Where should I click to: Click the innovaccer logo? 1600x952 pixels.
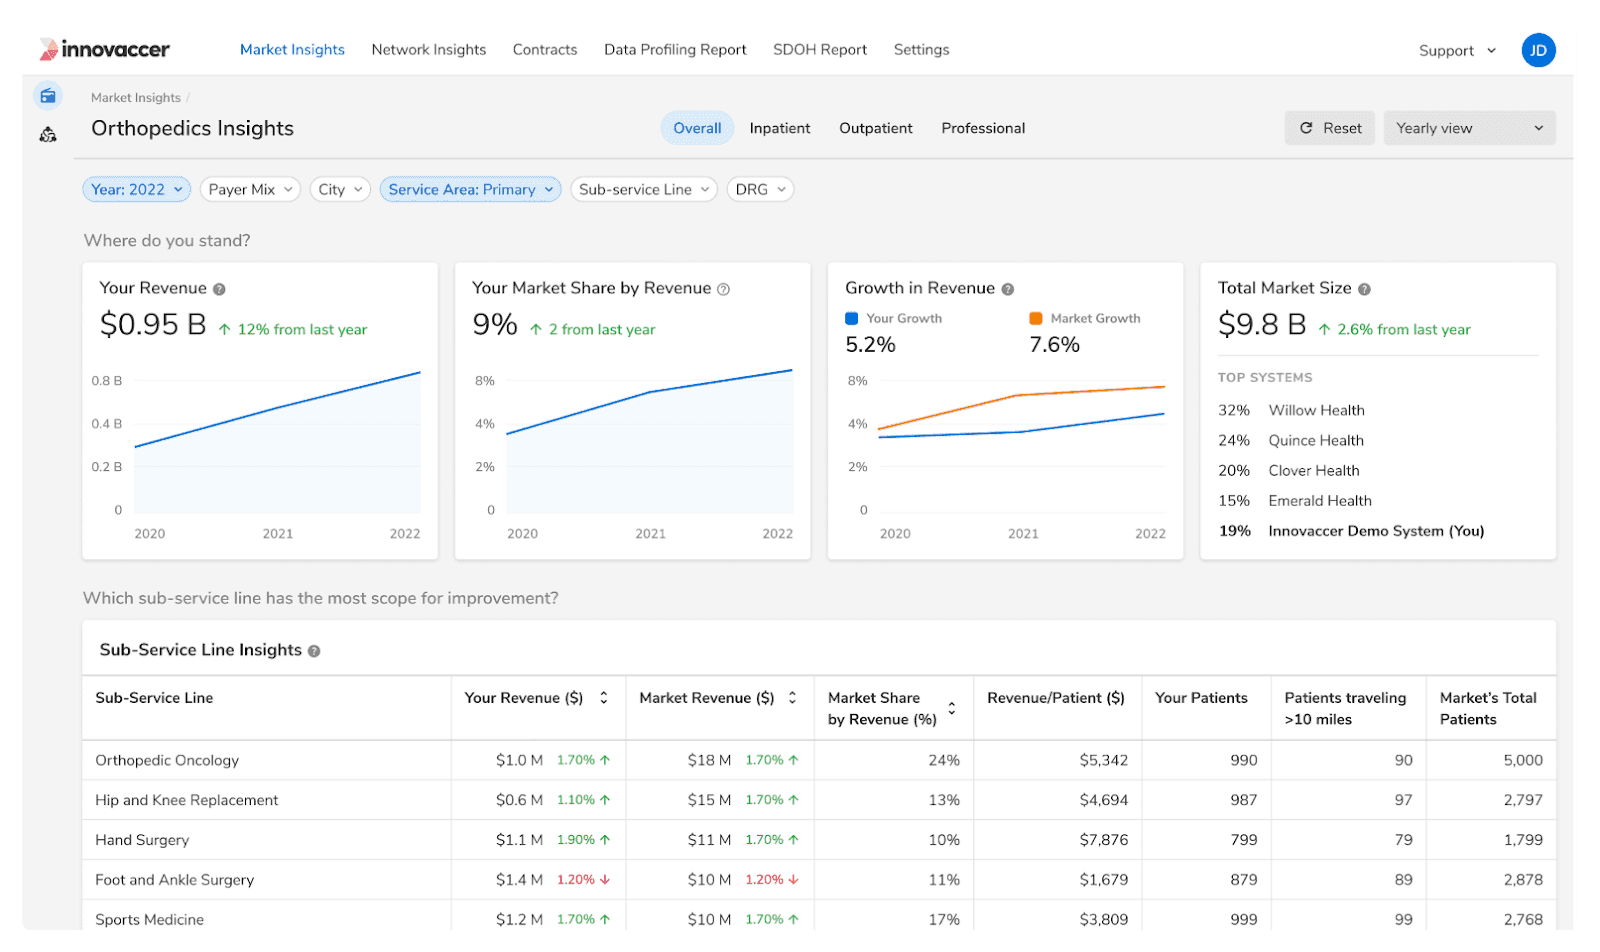[104, 48]
